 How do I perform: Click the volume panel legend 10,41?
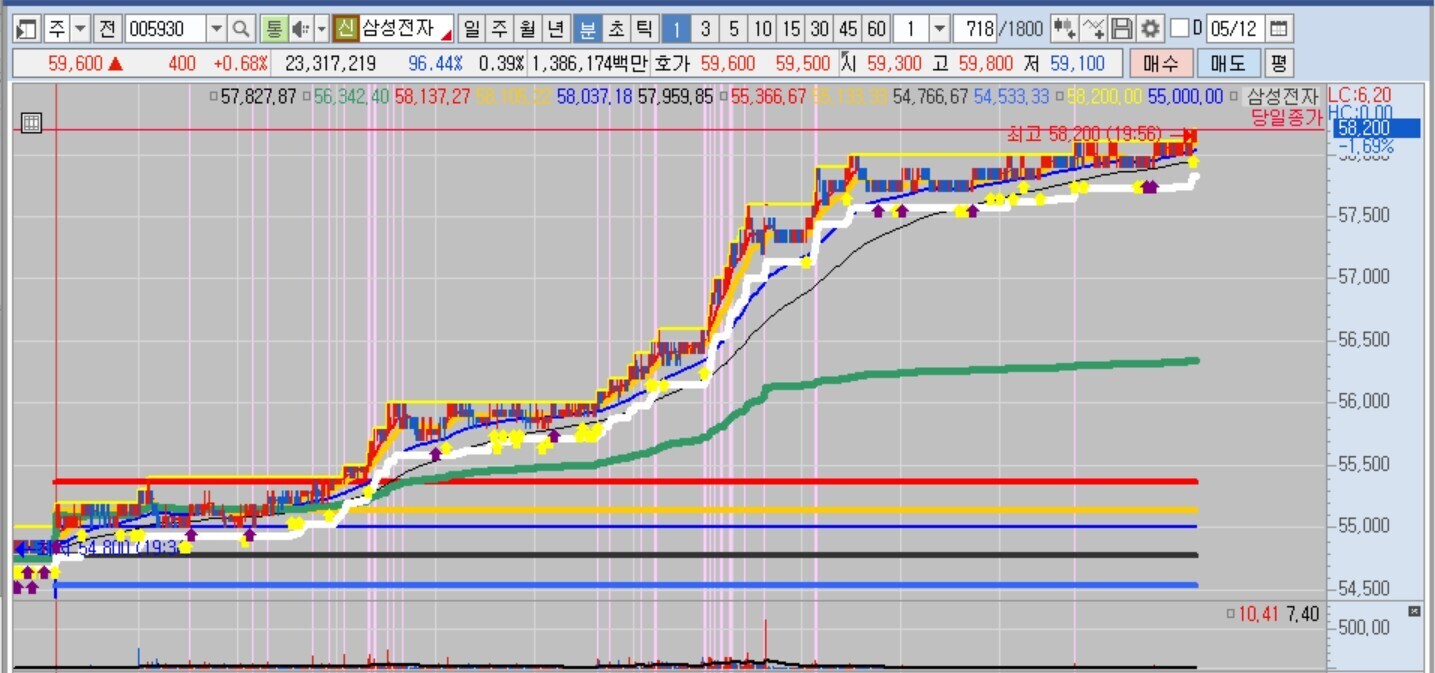point(1258,614)
